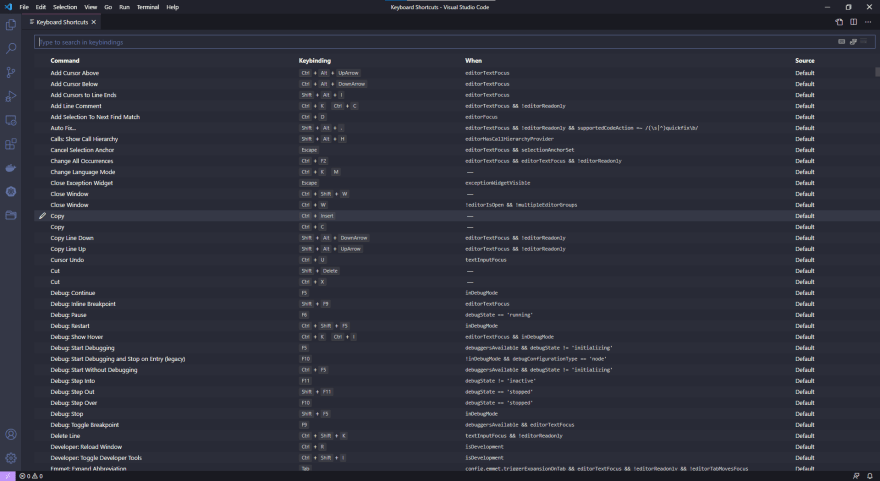Click the When column header
This screenshot has height=481, width=880.
pyautogui.click(x=473, y=61)
